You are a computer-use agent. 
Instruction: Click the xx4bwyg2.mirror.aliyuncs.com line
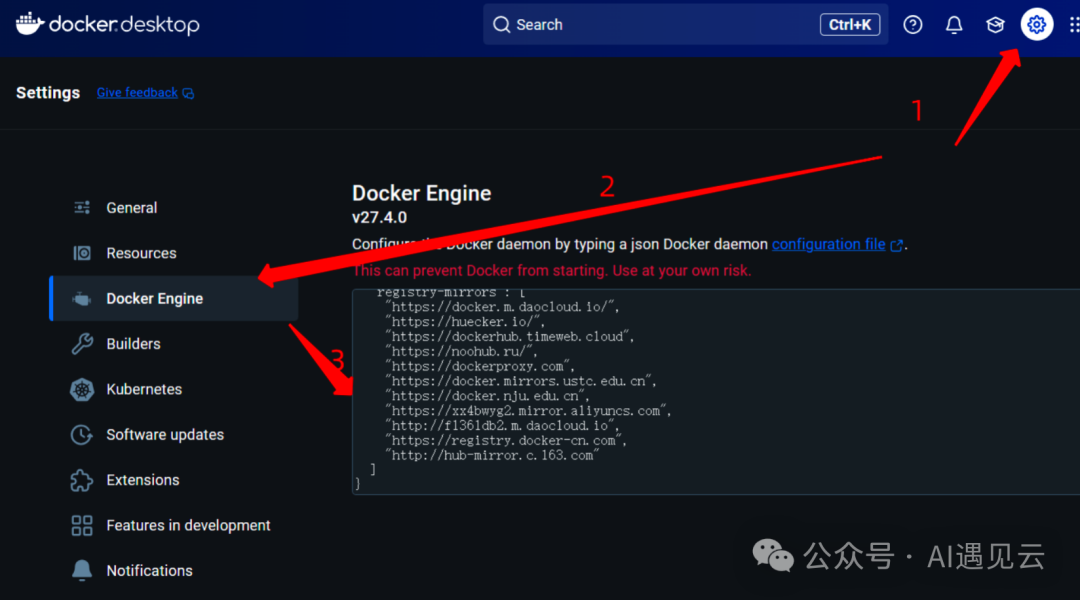coord(528,411)
